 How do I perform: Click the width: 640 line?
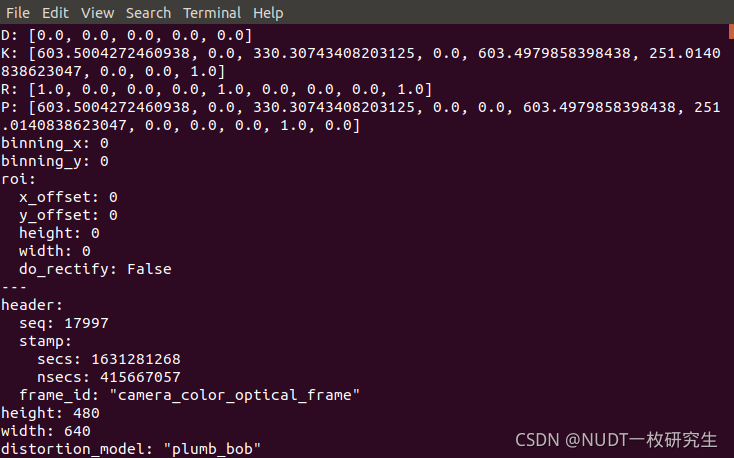tap(45, 431)
